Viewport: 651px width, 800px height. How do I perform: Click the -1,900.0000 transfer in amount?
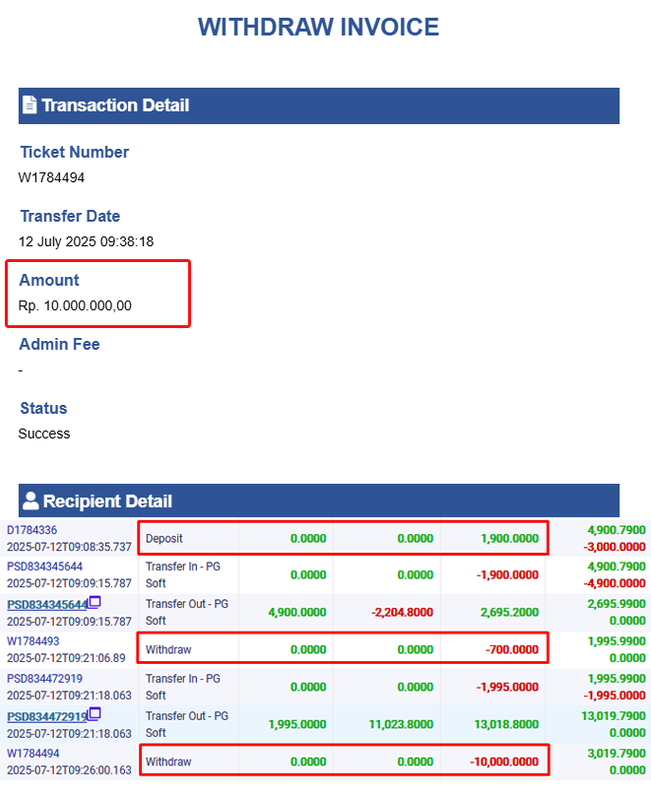coord(508,574)
